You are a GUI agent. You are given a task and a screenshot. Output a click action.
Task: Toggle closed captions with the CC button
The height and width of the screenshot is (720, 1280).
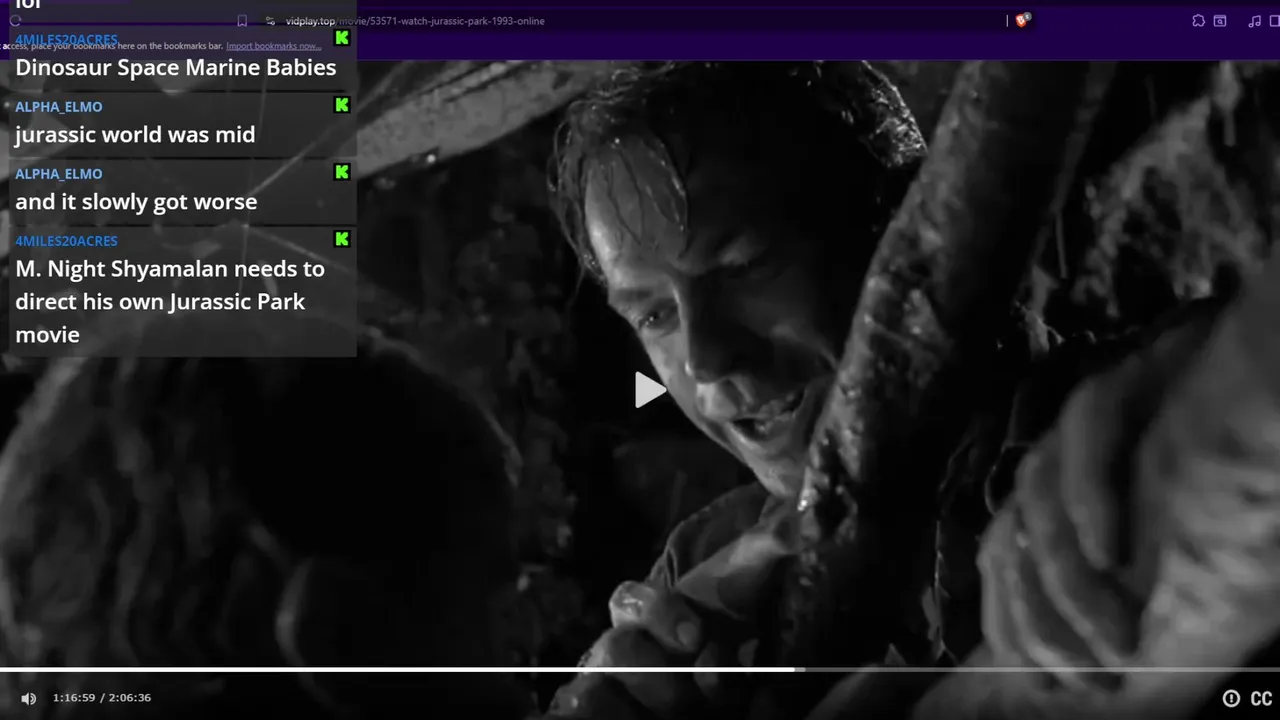pyautogui.click(x=1262, y=698)
